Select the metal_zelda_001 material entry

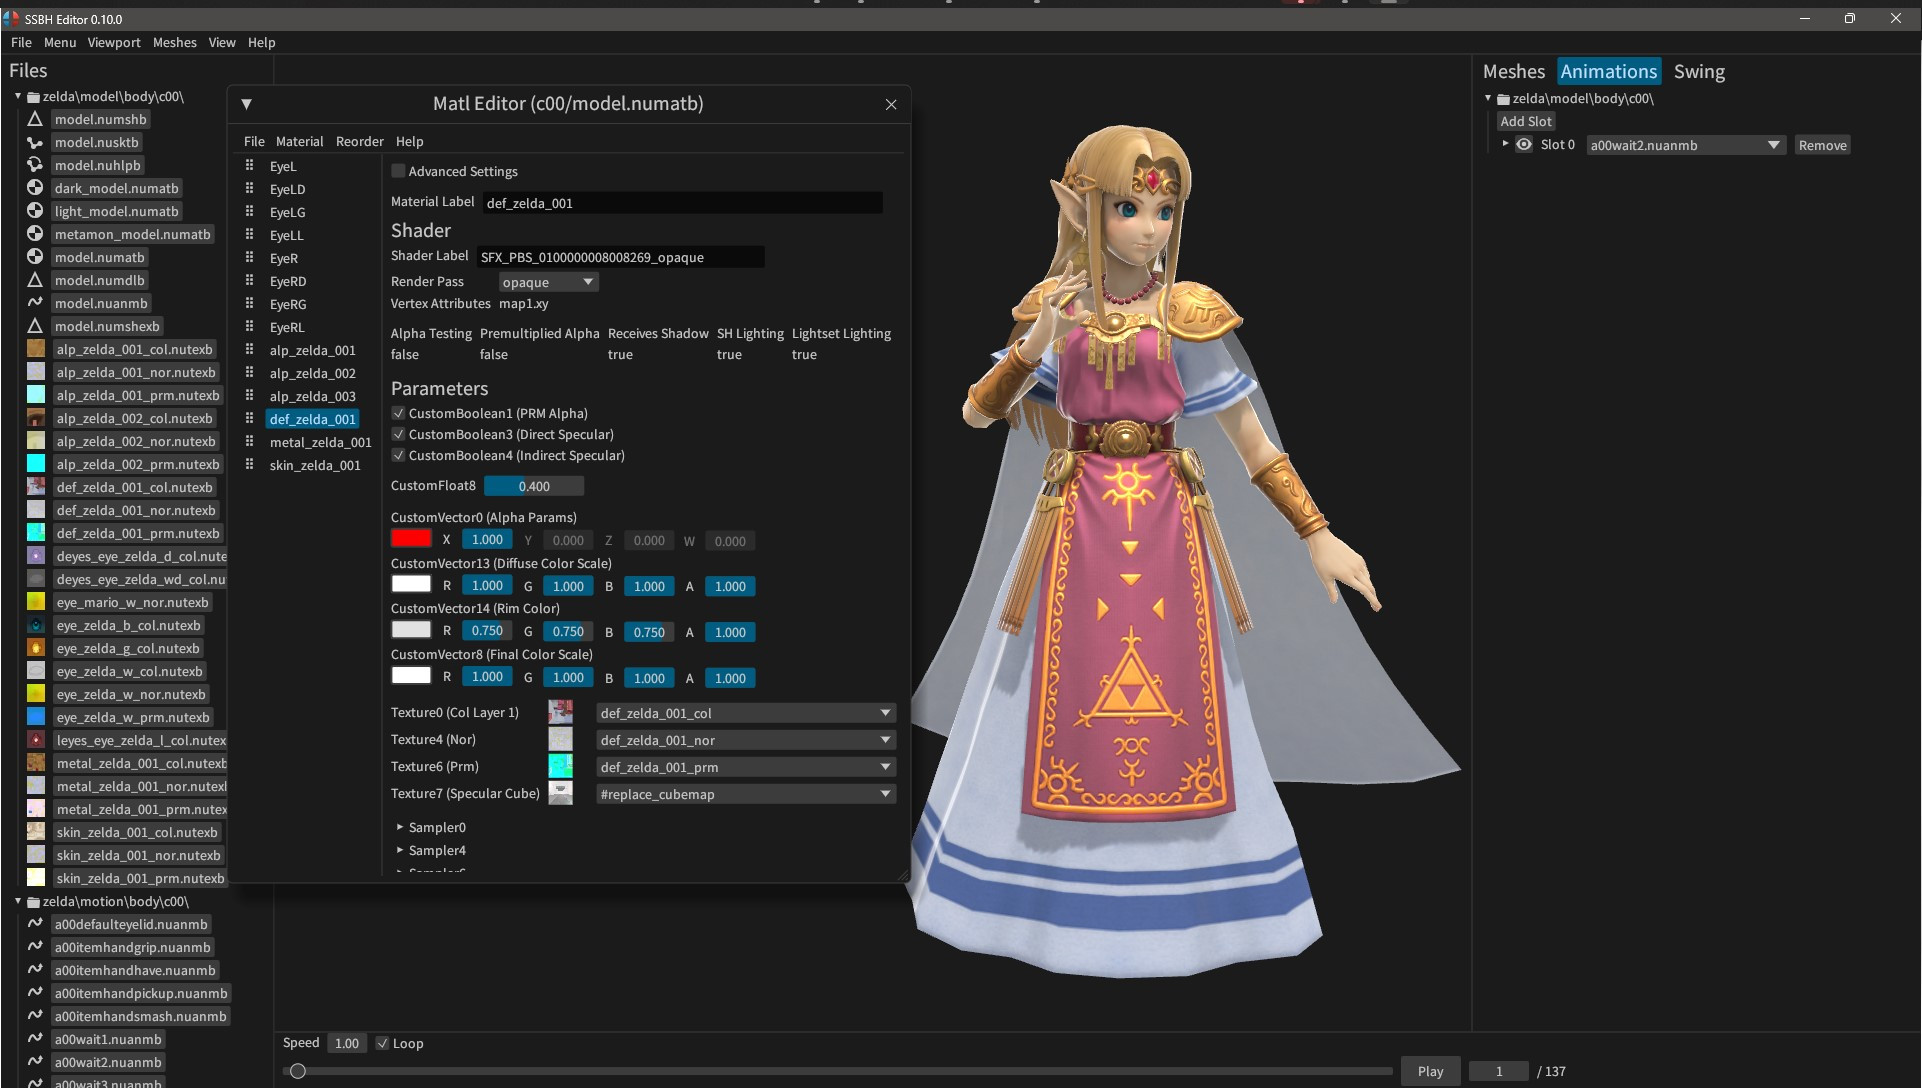321,442
